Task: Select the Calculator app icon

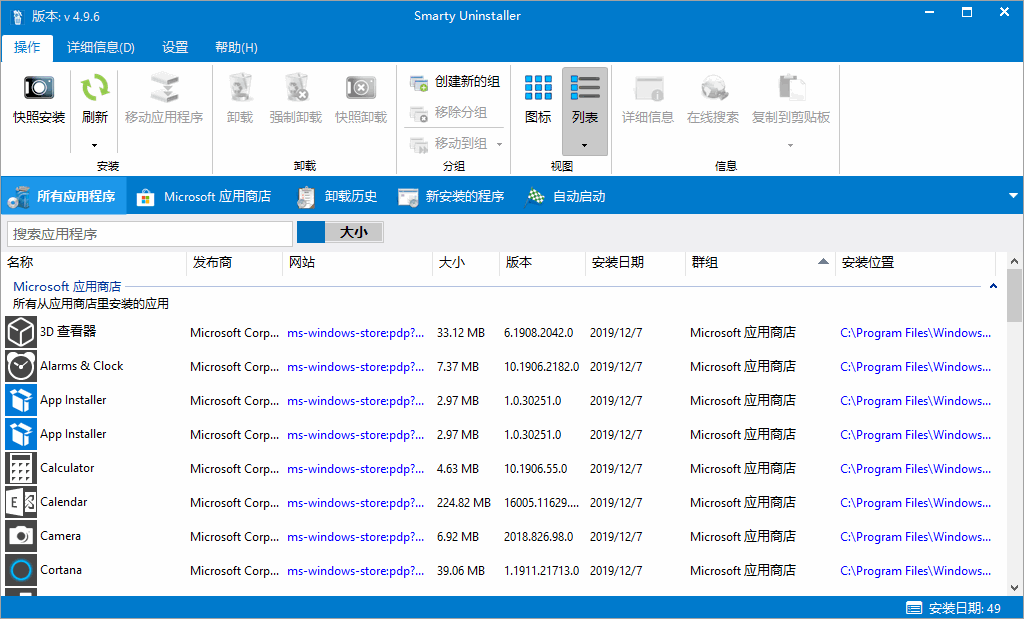Action: pyautogui.click(x=21, y=468)
